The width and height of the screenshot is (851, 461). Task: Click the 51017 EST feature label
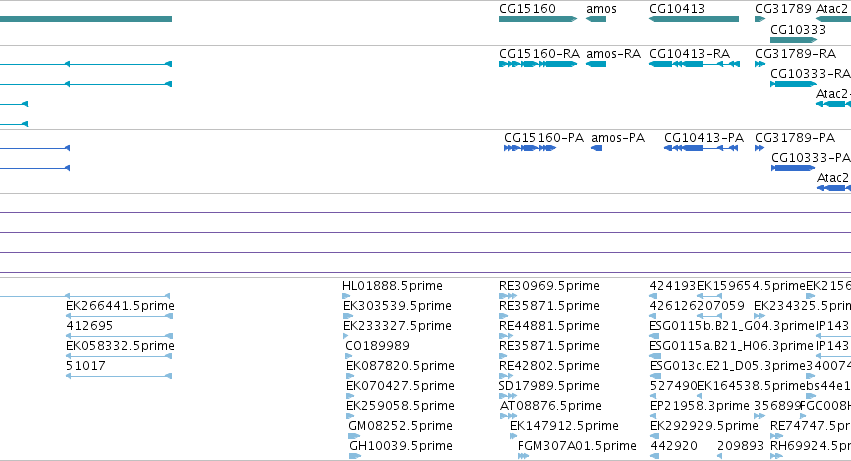[86, 366]
